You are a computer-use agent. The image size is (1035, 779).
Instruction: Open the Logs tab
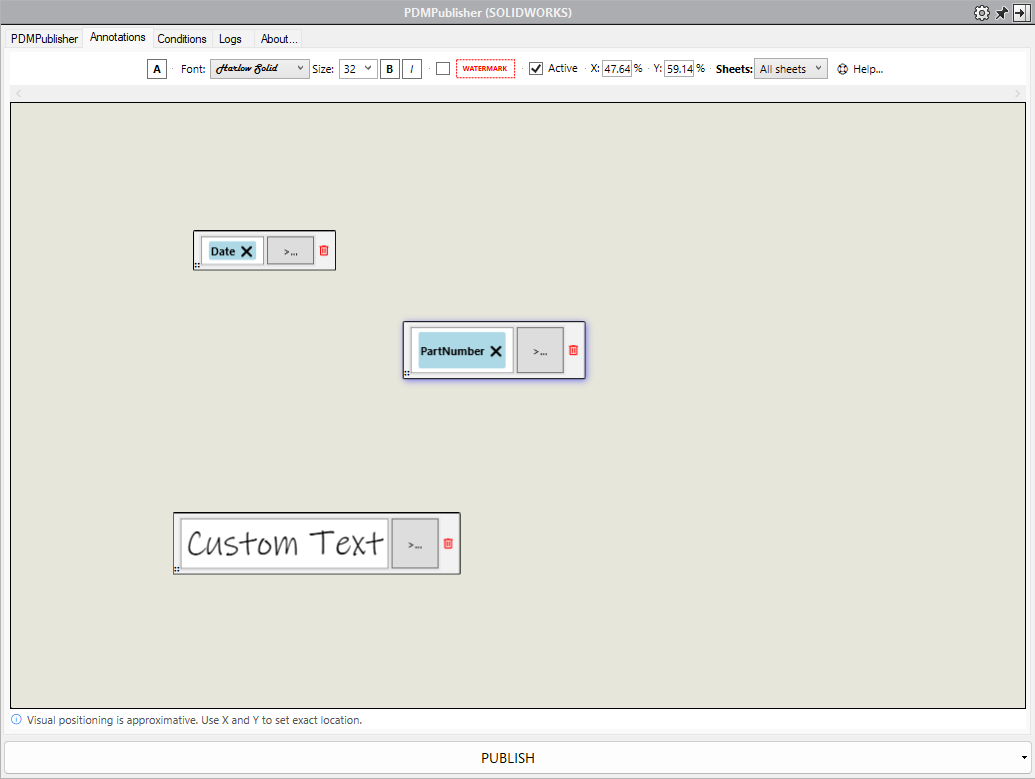230,39
